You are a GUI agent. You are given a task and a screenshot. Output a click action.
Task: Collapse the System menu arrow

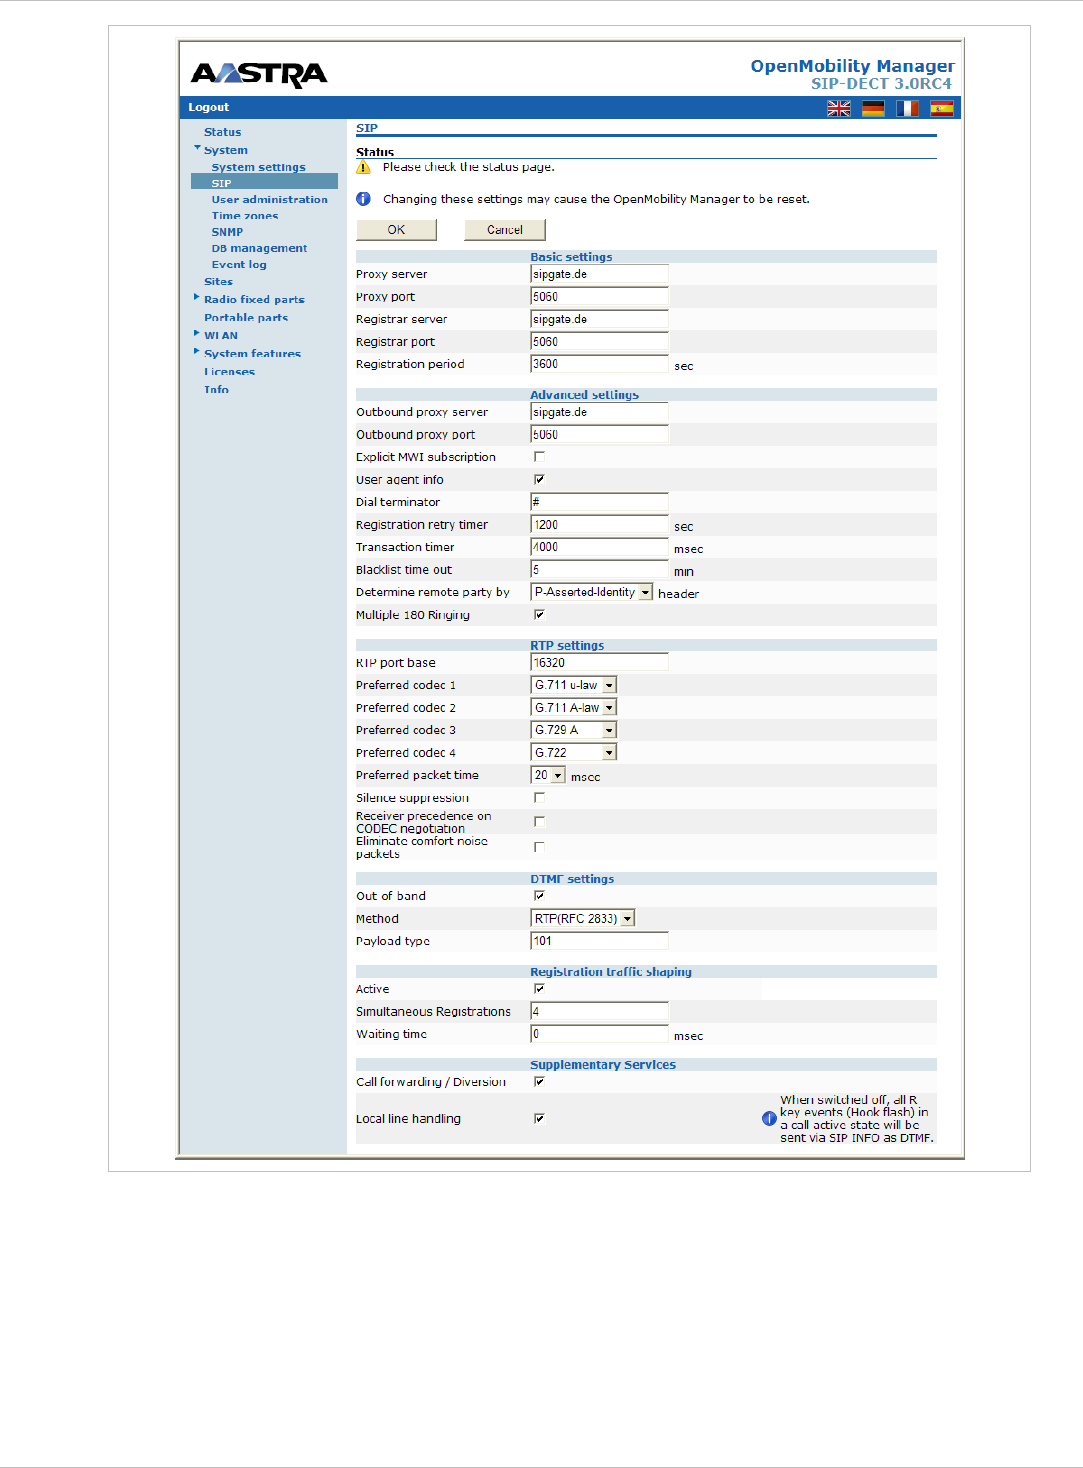[x=197, y=148]
